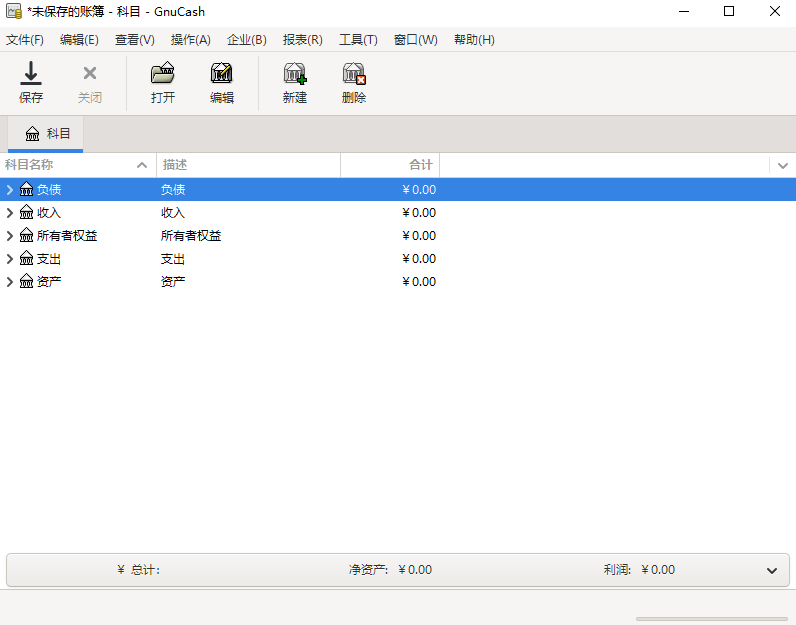Image resolution: width=796 pixels, height=625 pixels.
Task: Click the 利润 value in summary bar
Action: (x=658, y=570)
